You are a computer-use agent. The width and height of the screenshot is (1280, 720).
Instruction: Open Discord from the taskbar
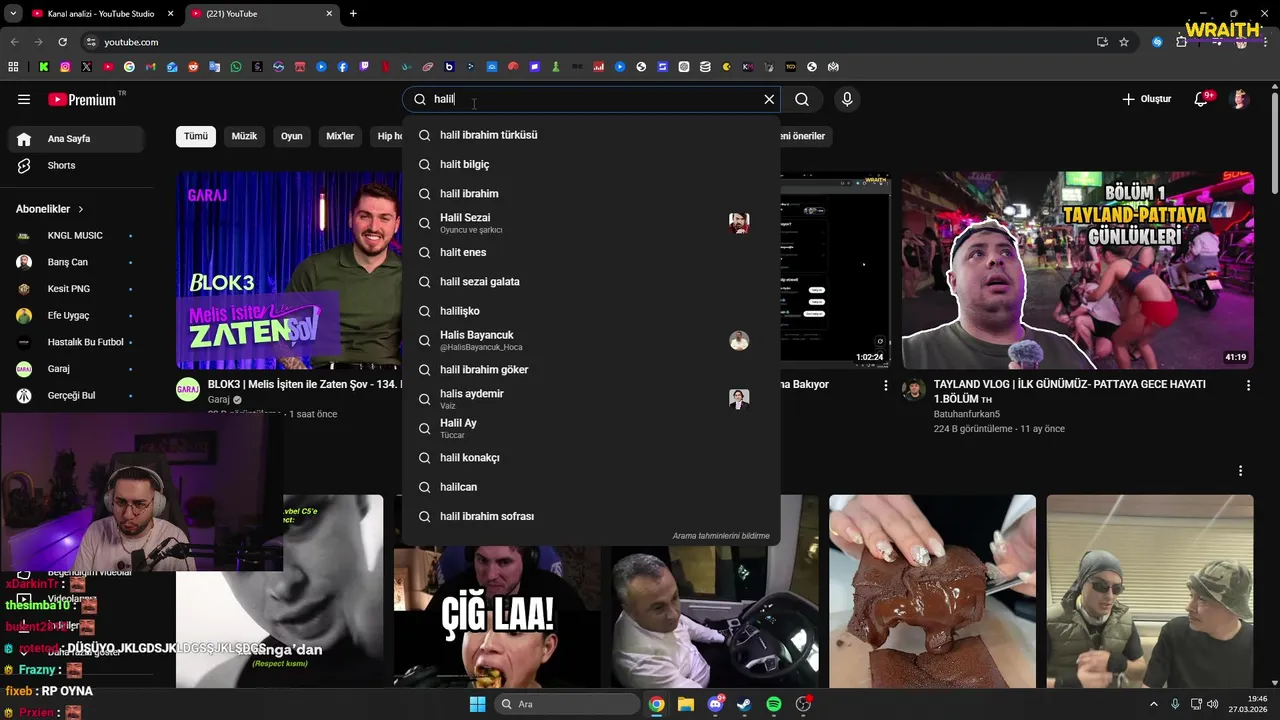click(x=715, y=704)
